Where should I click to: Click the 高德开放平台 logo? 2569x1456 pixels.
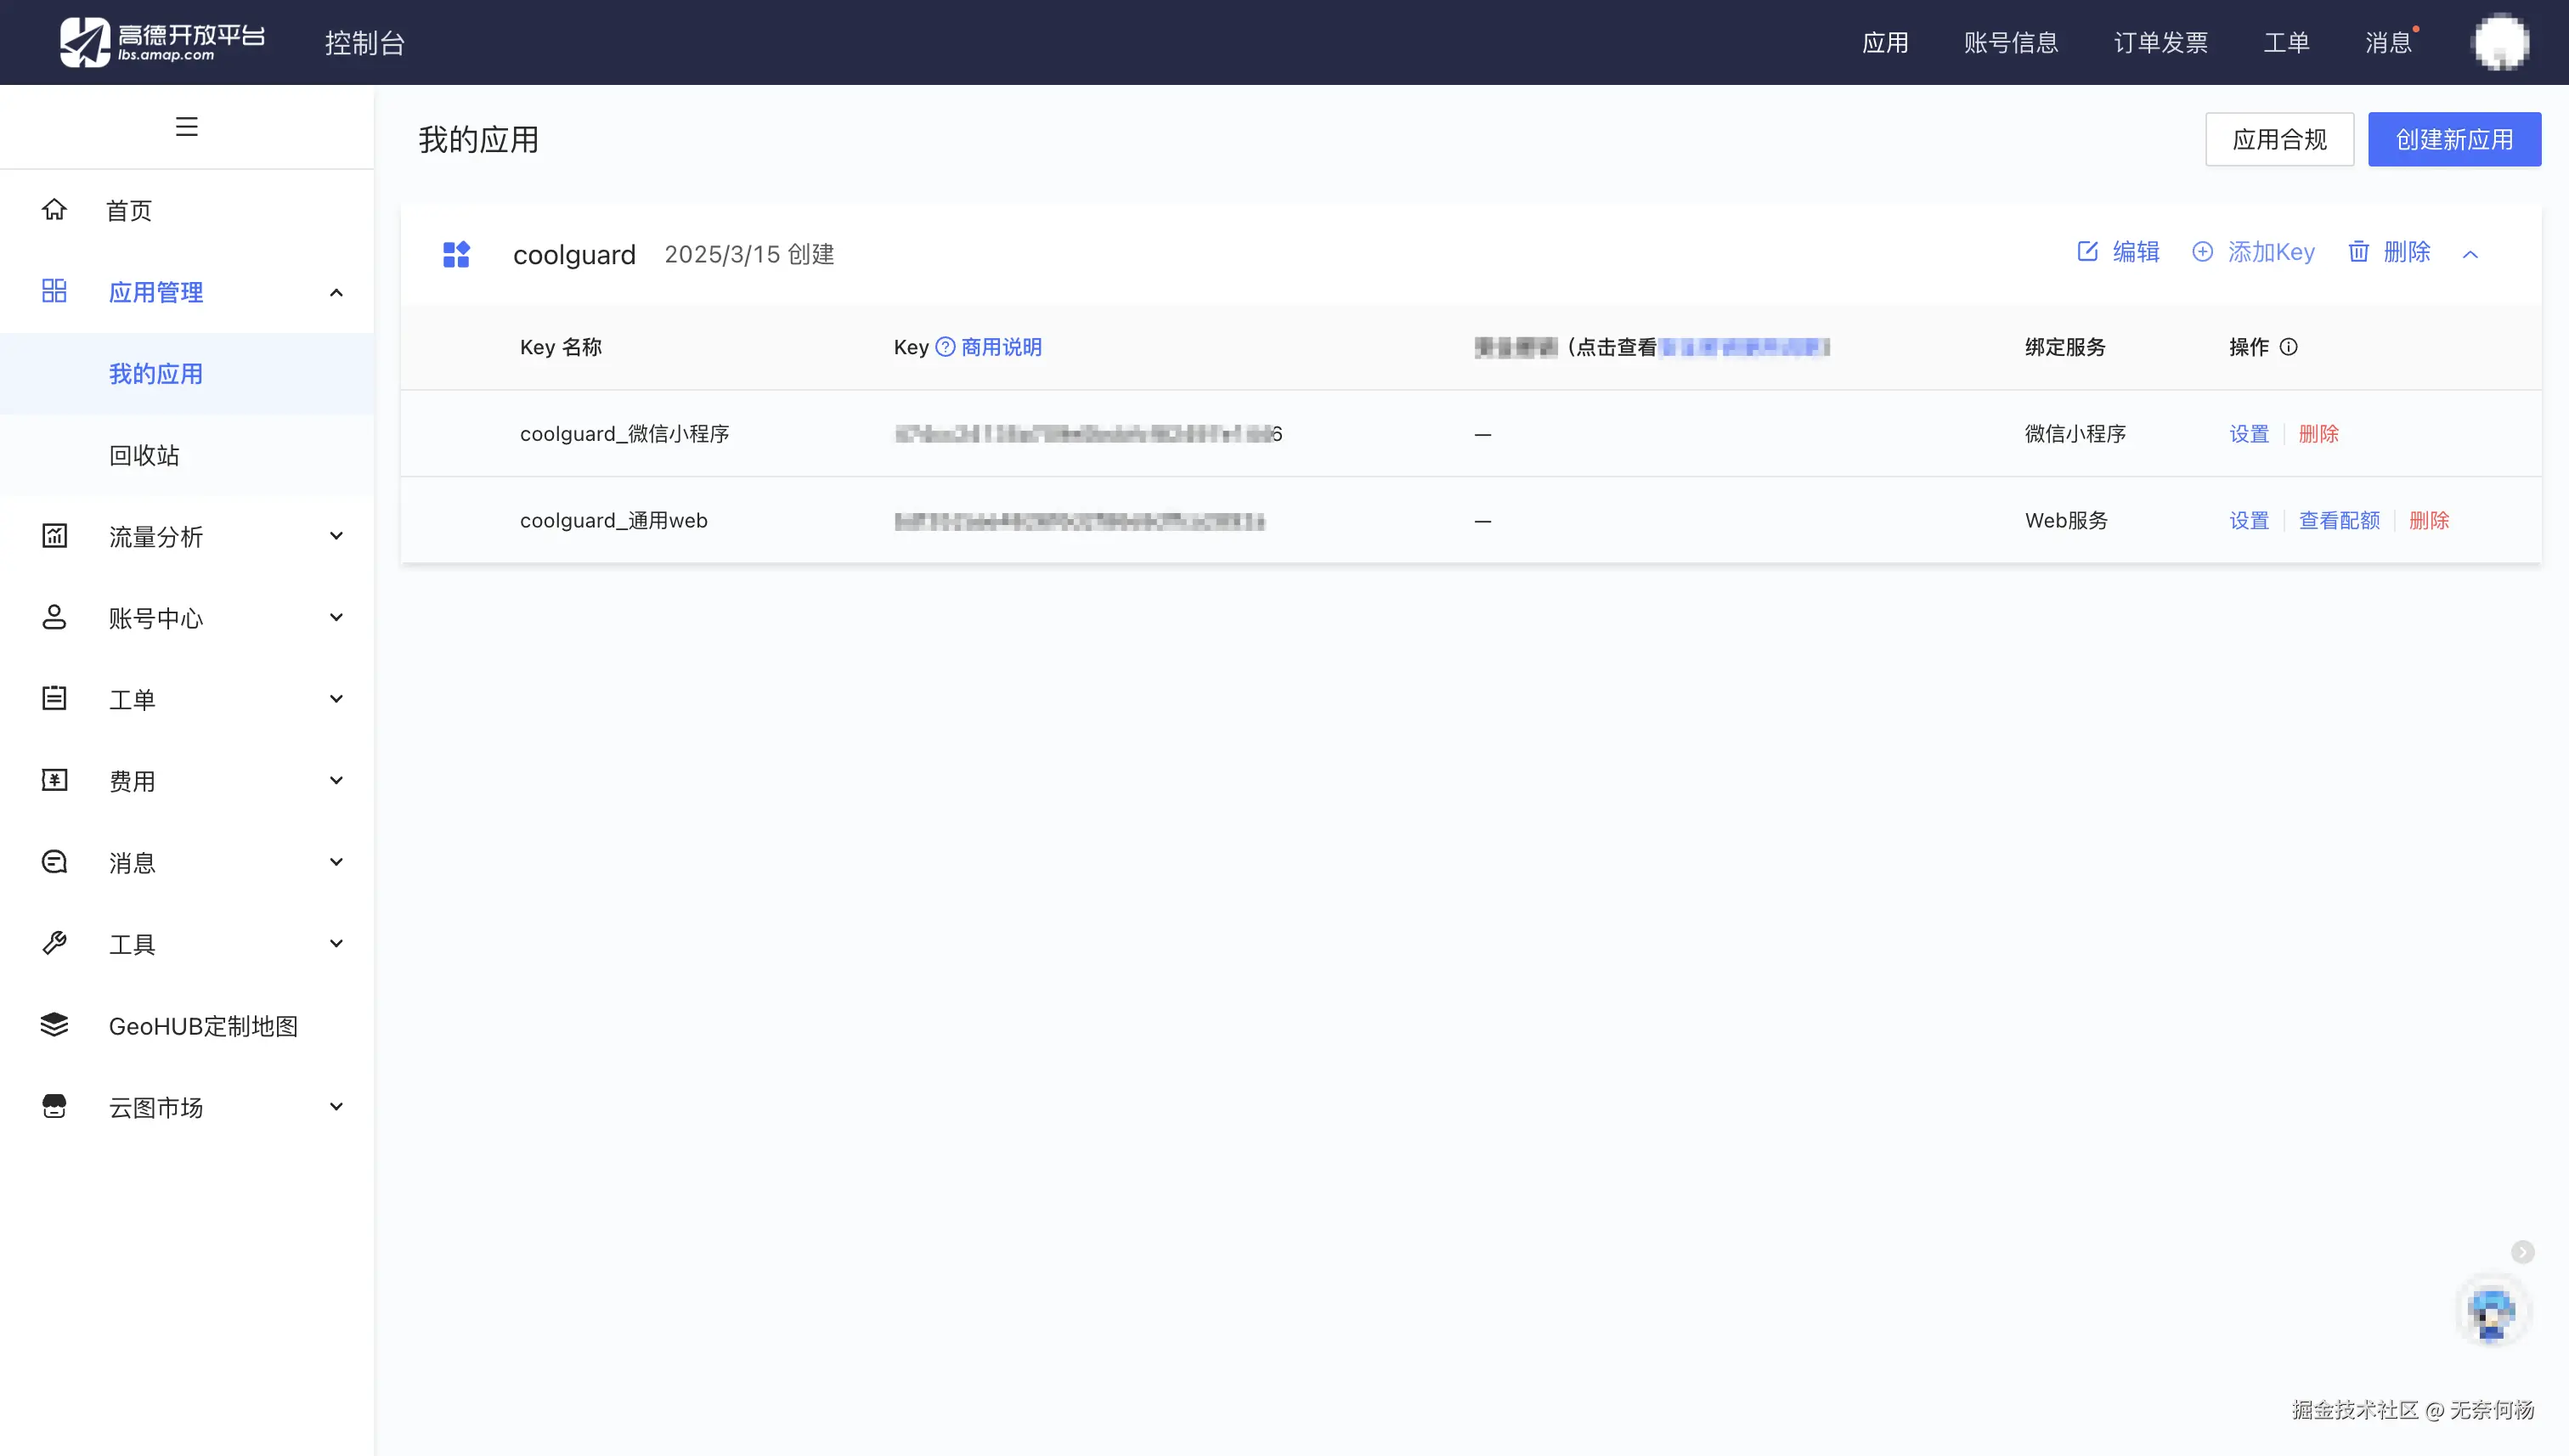click(x=162, y=42)
